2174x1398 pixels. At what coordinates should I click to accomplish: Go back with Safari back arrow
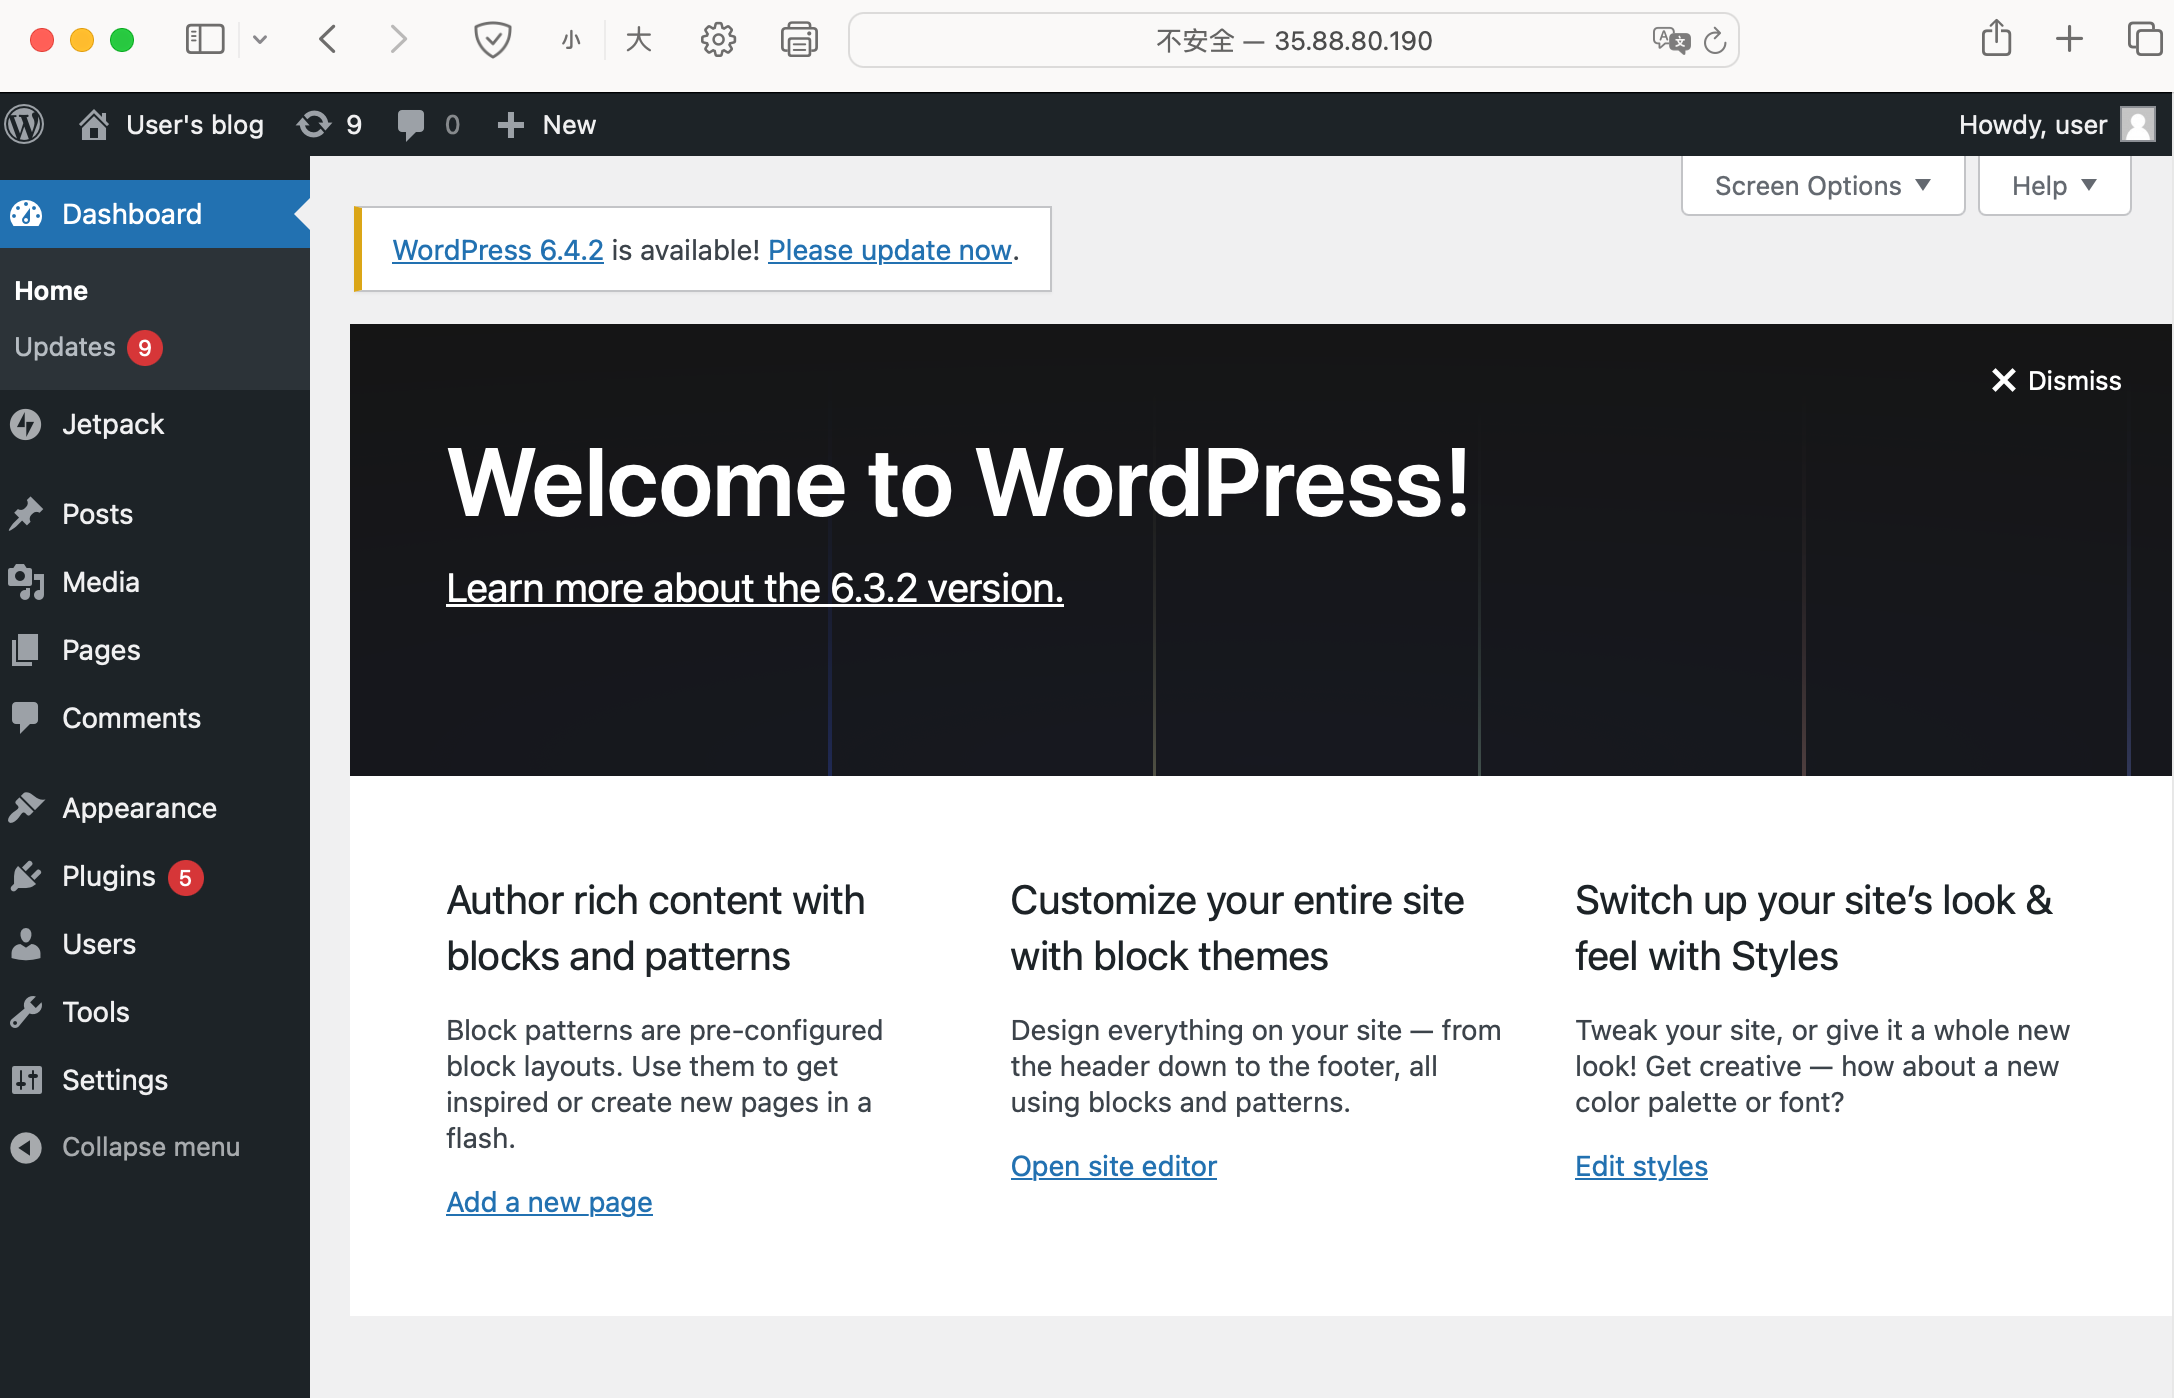tap(328, 40)
